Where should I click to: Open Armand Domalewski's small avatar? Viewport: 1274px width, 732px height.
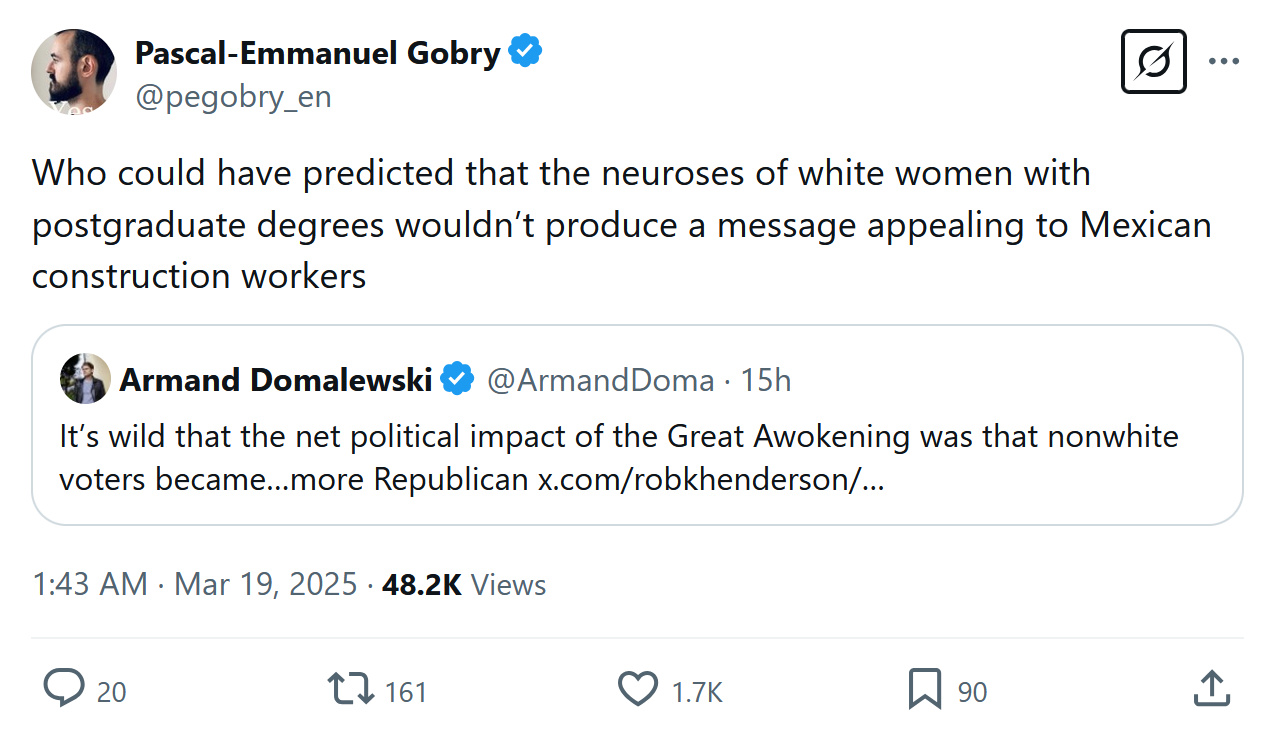(x=85, y=379)
